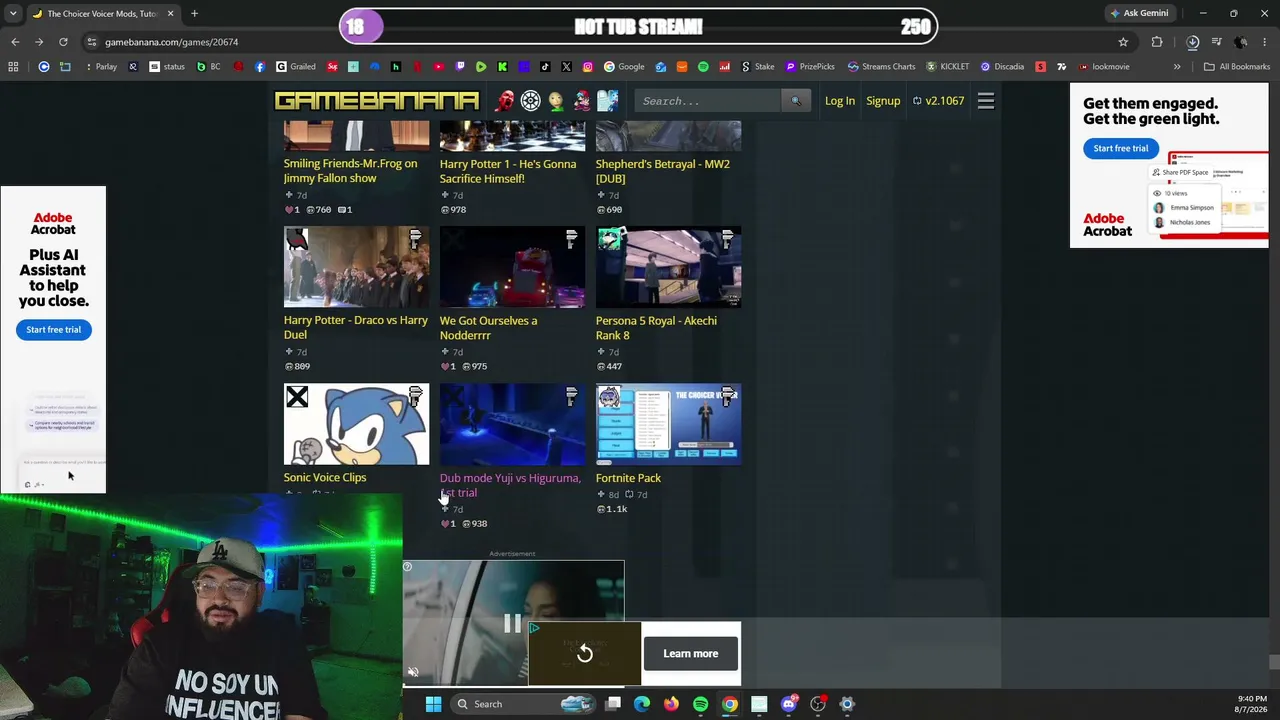Open Firefox from taskbar

[x=671, y=704]
